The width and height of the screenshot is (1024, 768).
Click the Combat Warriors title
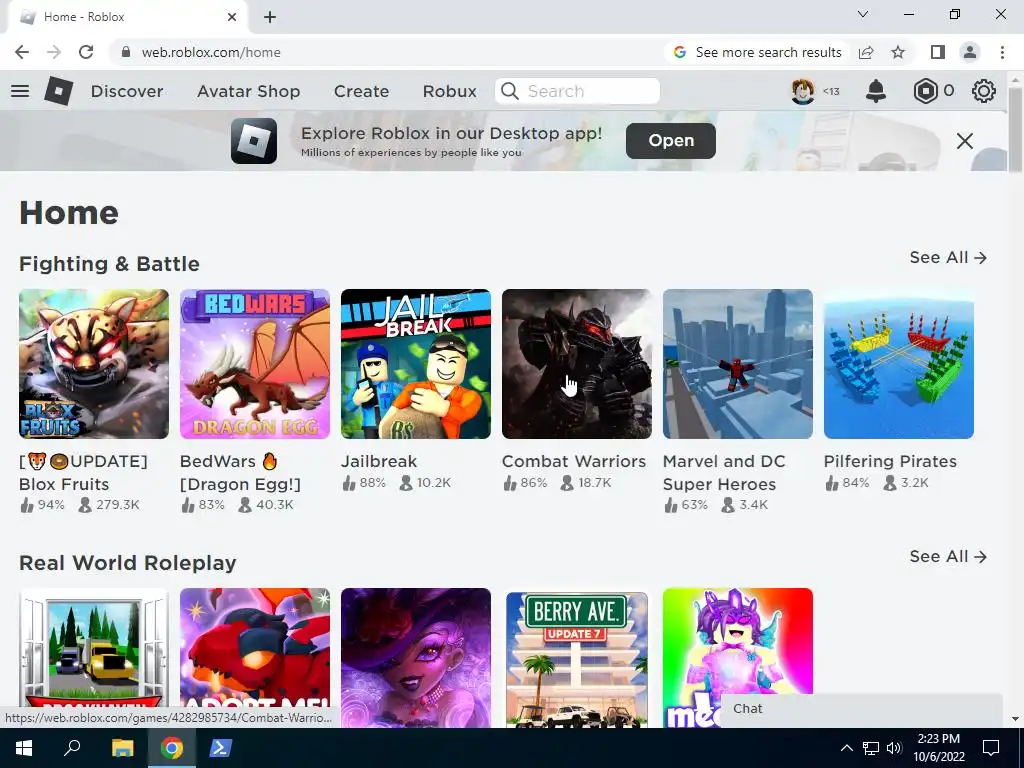point(574,461)
